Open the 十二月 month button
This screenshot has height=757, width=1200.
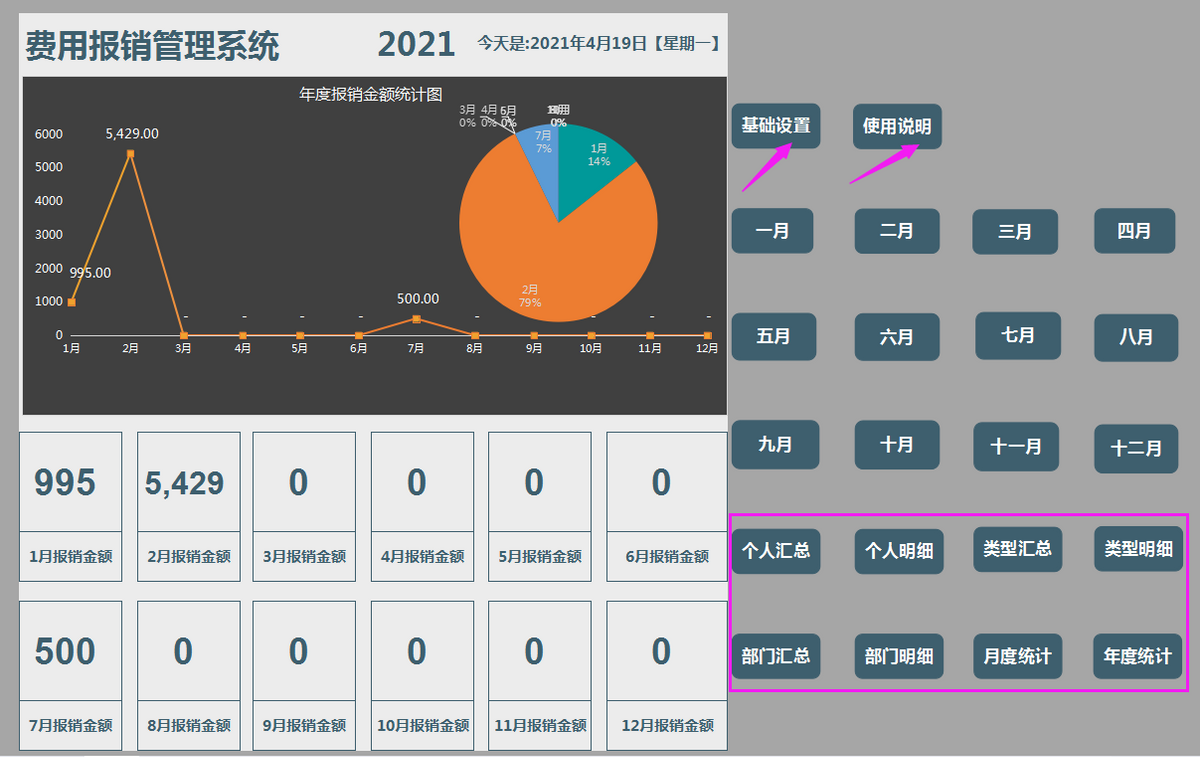pyautogui.click(x=1136, y=448)
